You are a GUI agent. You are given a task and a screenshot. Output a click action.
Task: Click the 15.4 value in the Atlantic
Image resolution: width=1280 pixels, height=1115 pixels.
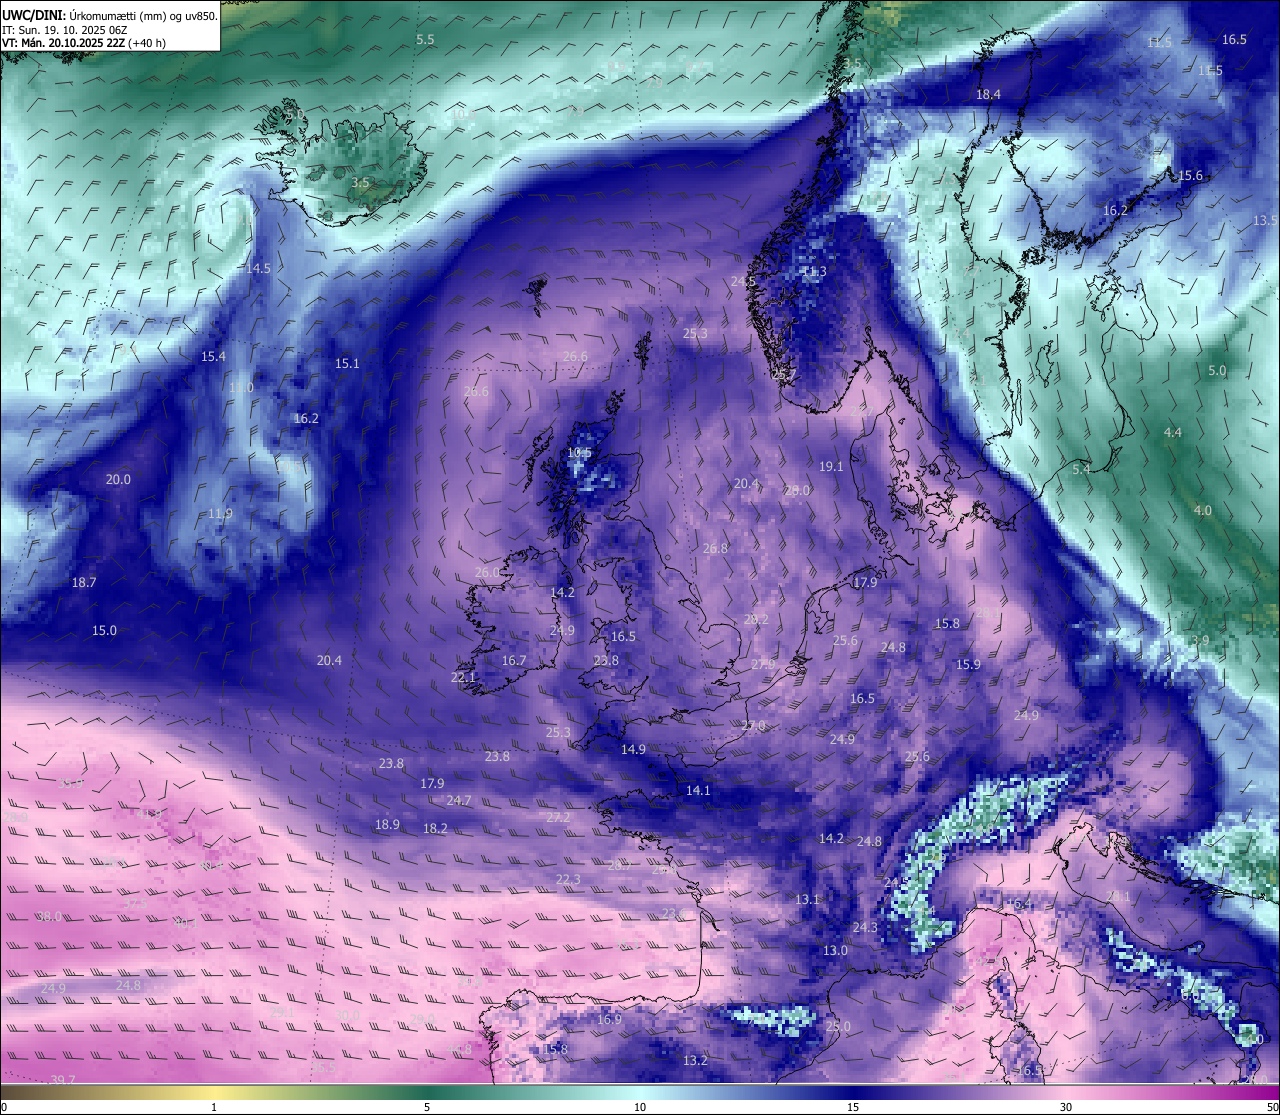213,356
